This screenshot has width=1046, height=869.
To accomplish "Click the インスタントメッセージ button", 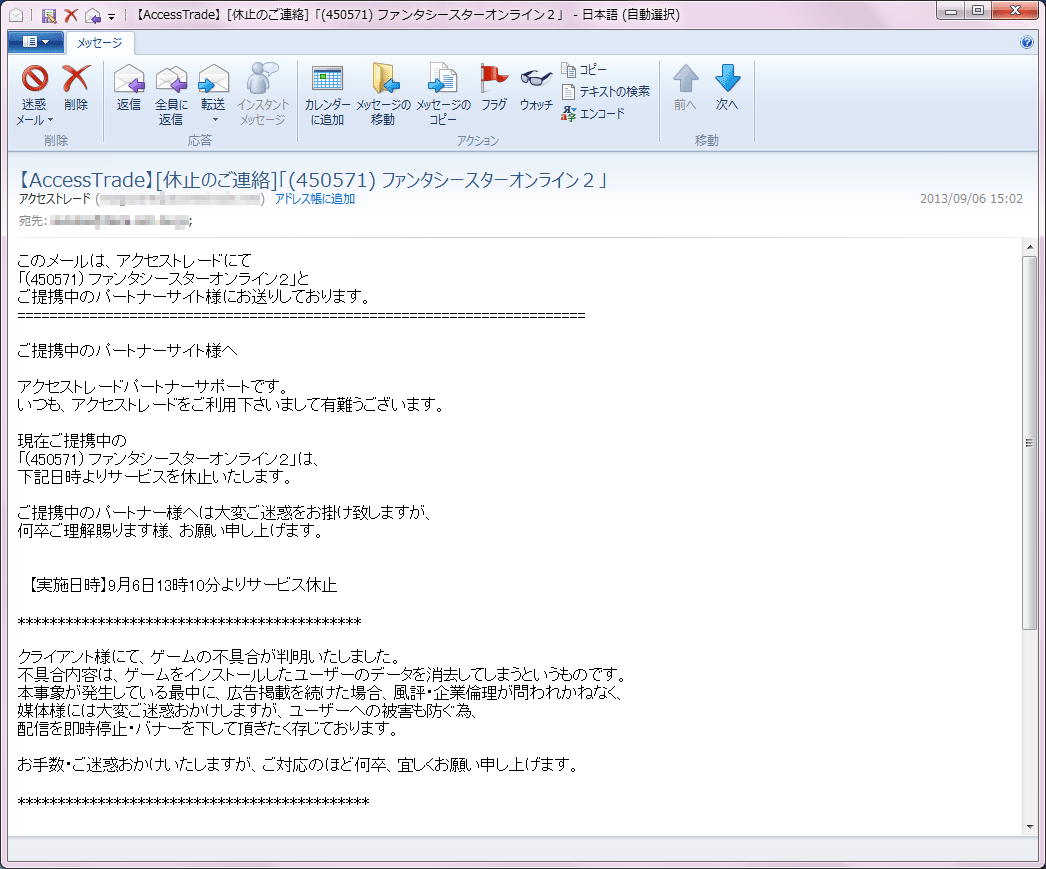I will [263, 95].
